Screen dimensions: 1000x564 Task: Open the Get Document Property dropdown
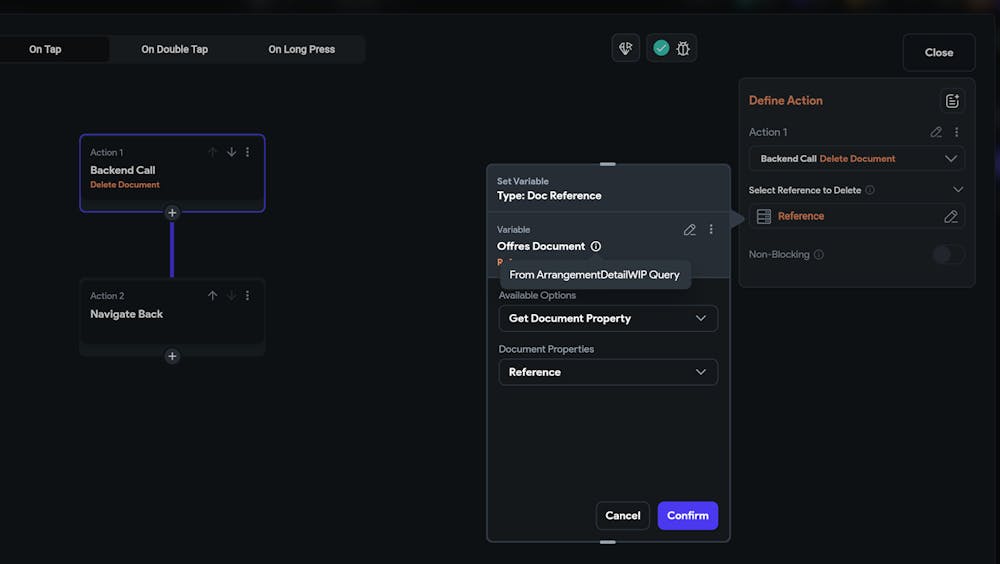pyautogui.click(x=608, y=318)
